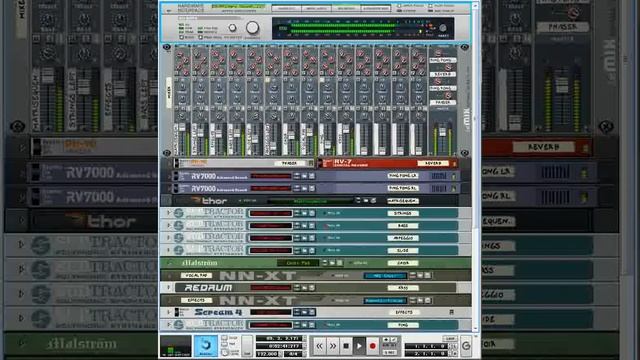
Task: Rewind the song in the transport
Action: [319, 346]
